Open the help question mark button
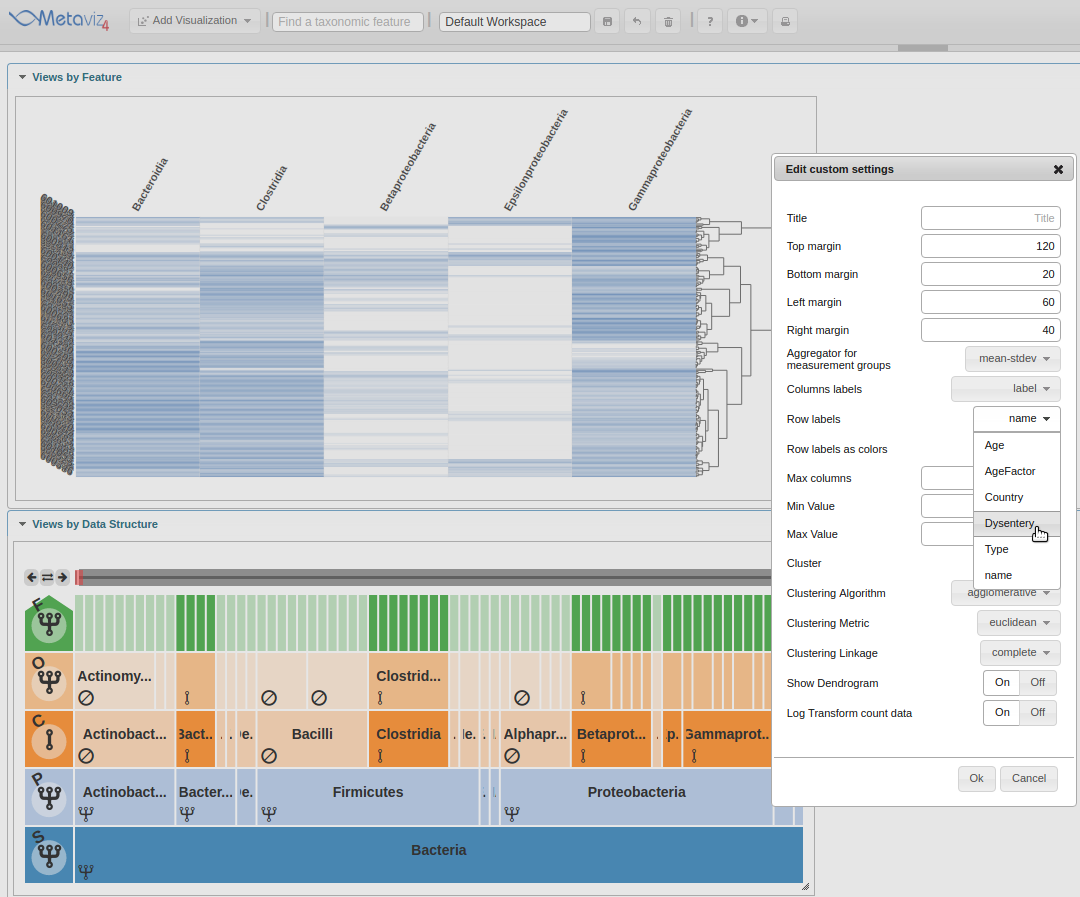Viewport: 1080px width, 897px height. pos(710,21)
